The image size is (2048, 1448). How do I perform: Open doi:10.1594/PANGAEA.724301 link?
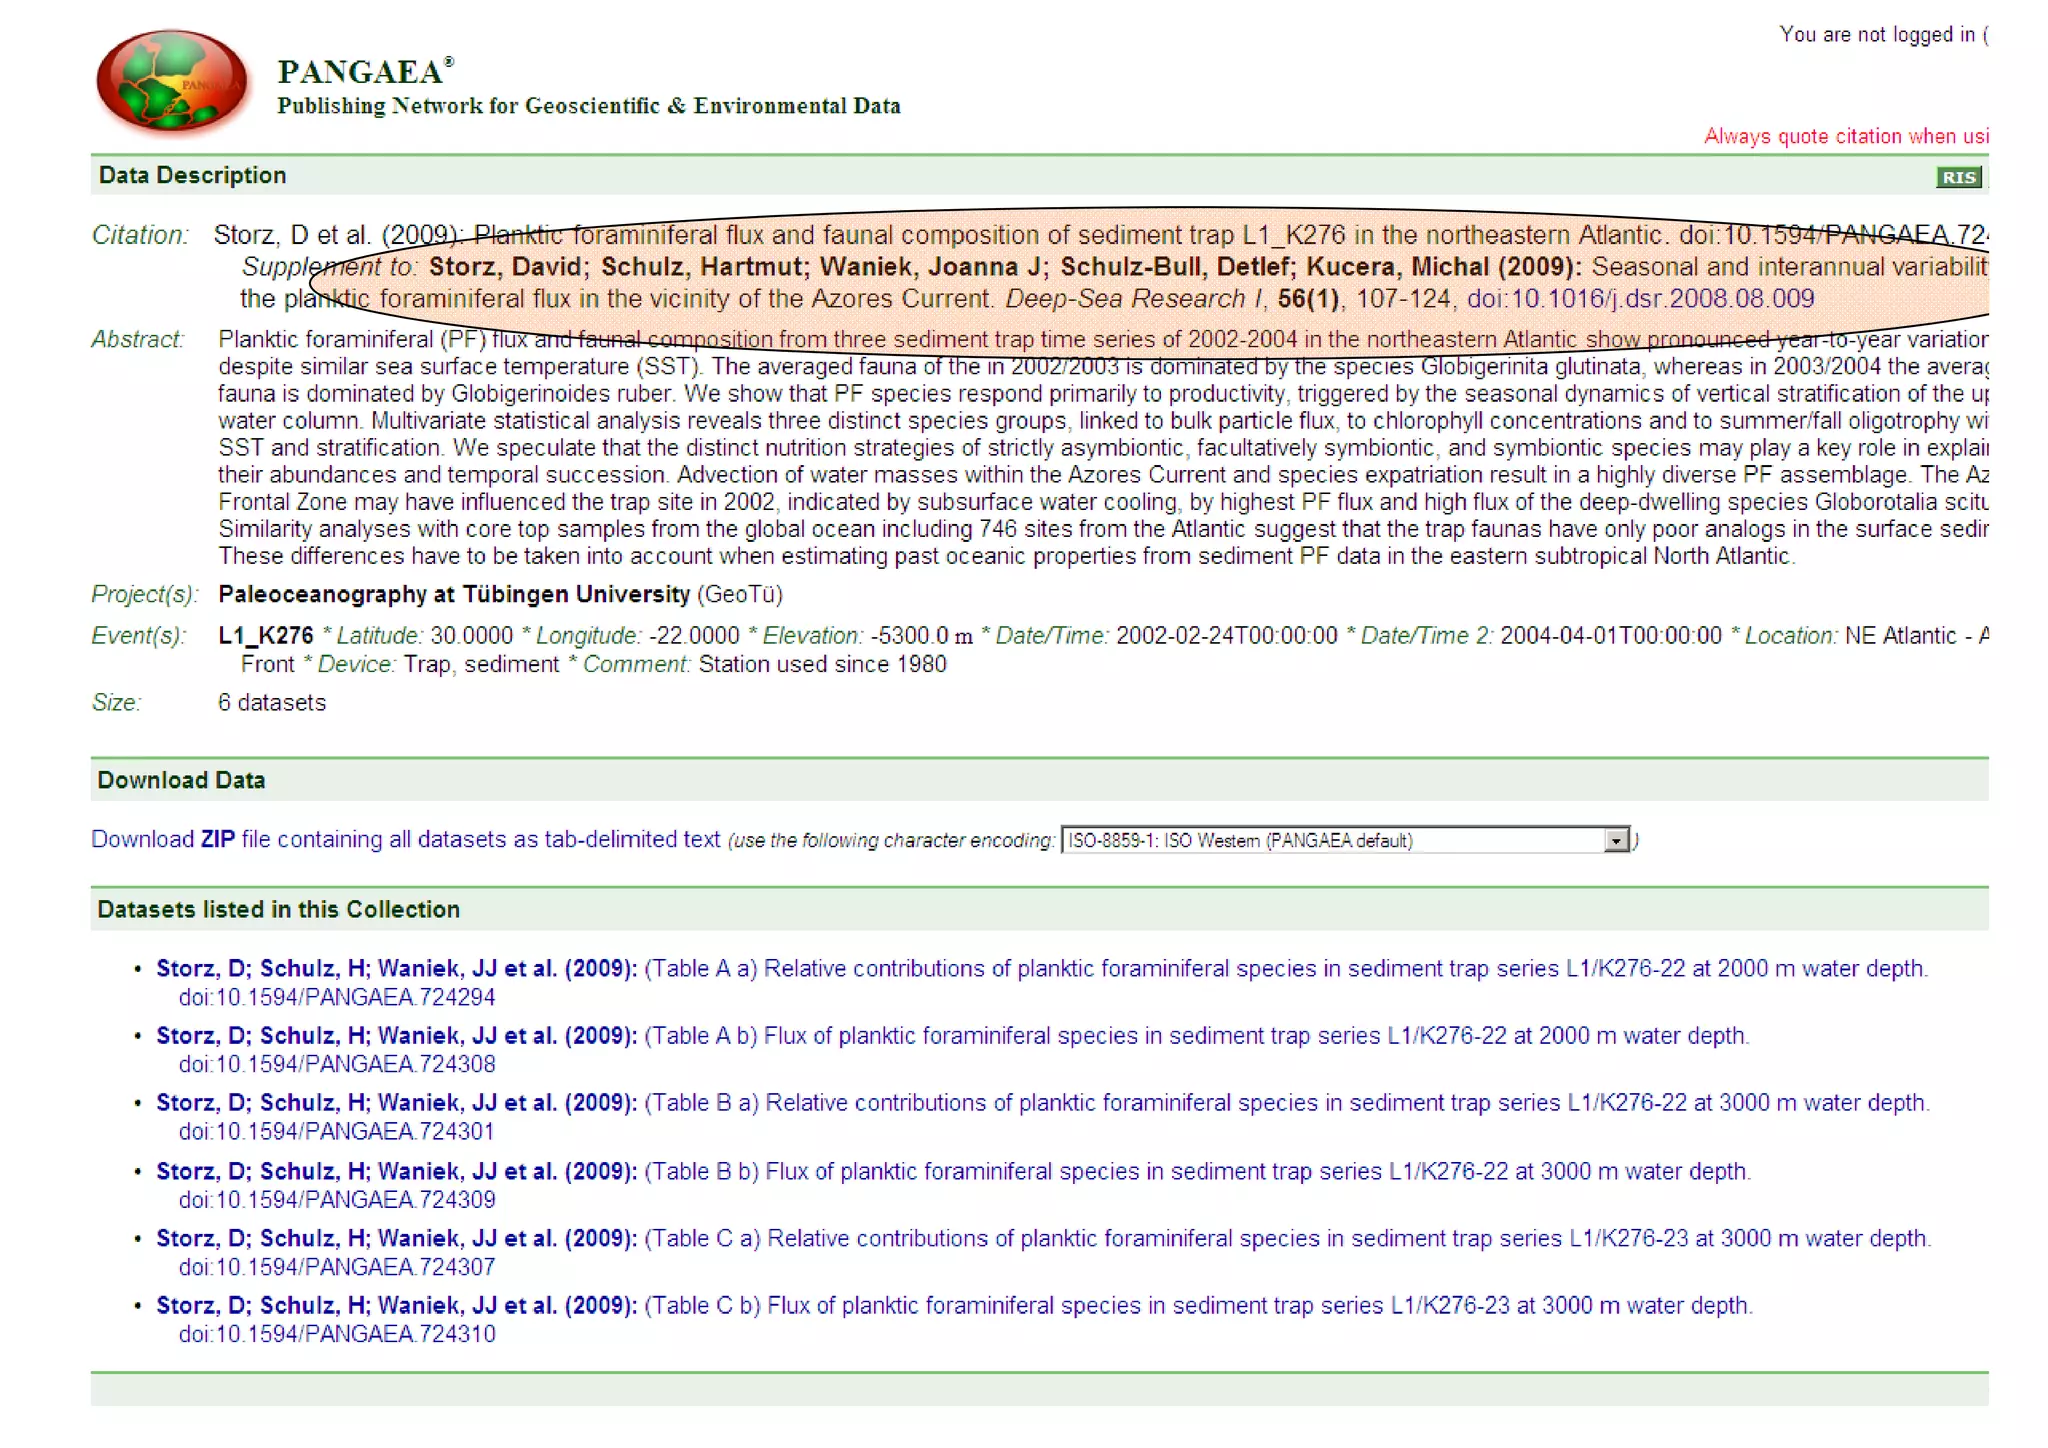click(337, 1131)
